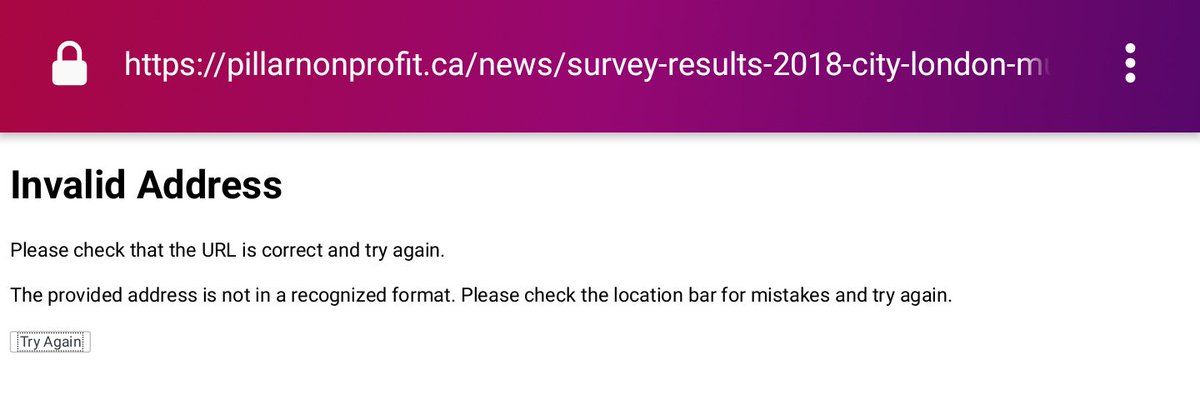Click the word 'Invalid' in the heading
This screenshot has width=1200, height=405.
(x=67, y=186)
